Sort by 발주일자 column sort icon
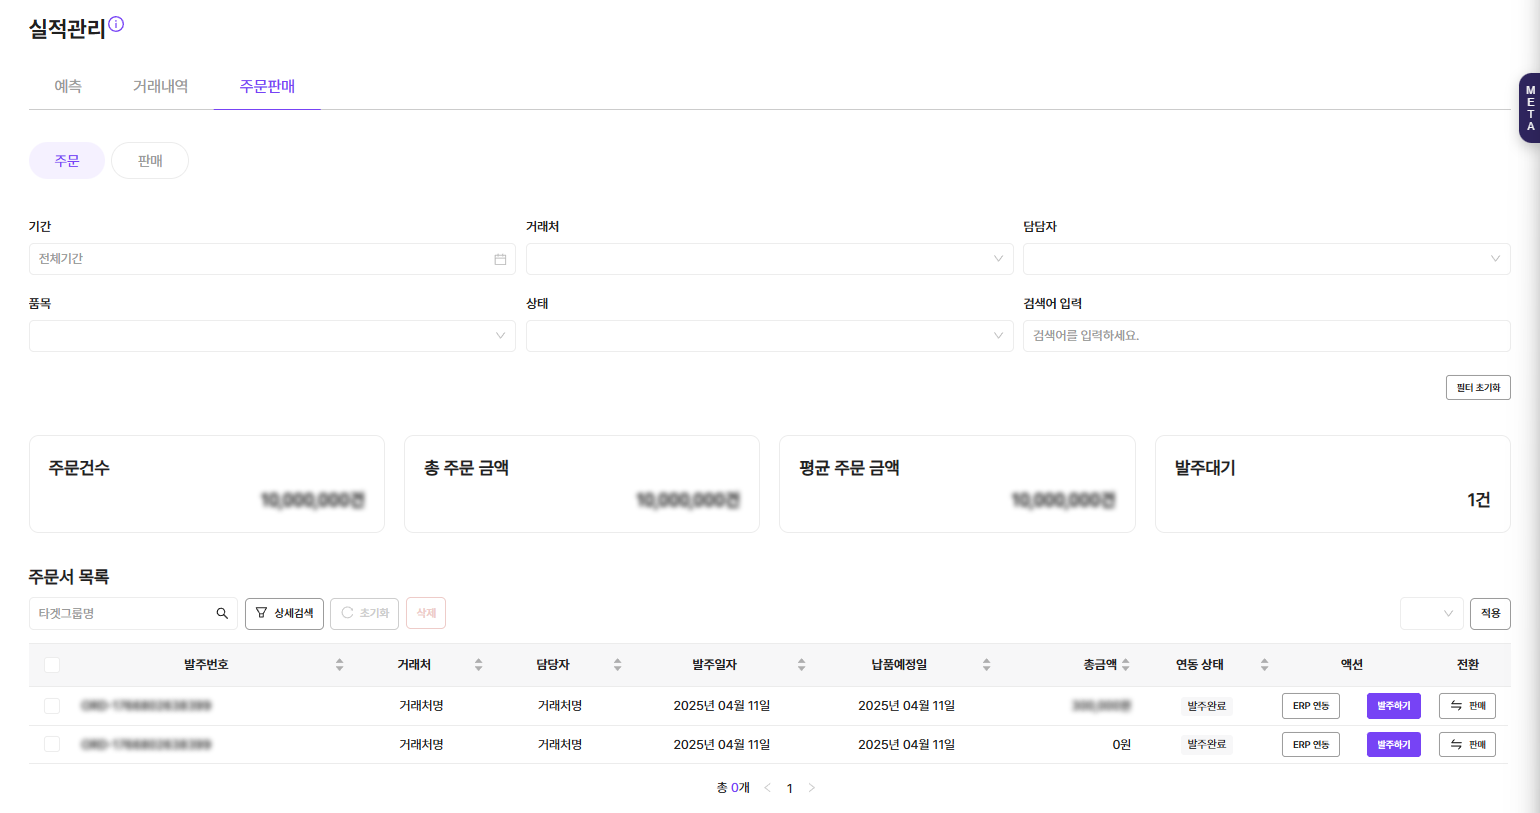This screenshot has width=1540, height=813. coord(801,665)
